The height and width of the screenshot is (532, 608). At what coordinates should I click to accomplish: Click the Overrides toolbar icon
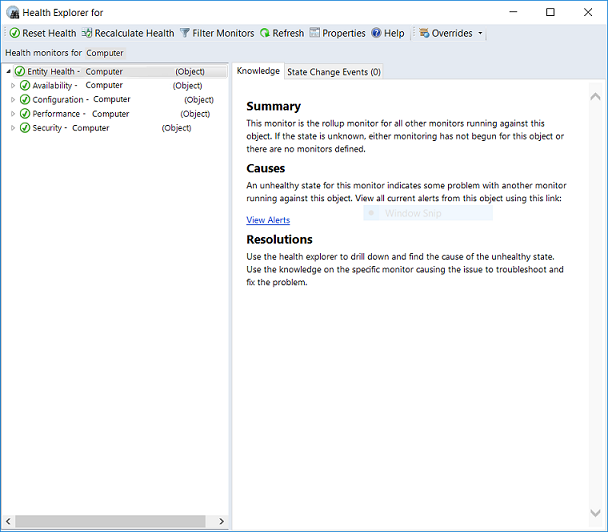(424, 33)
